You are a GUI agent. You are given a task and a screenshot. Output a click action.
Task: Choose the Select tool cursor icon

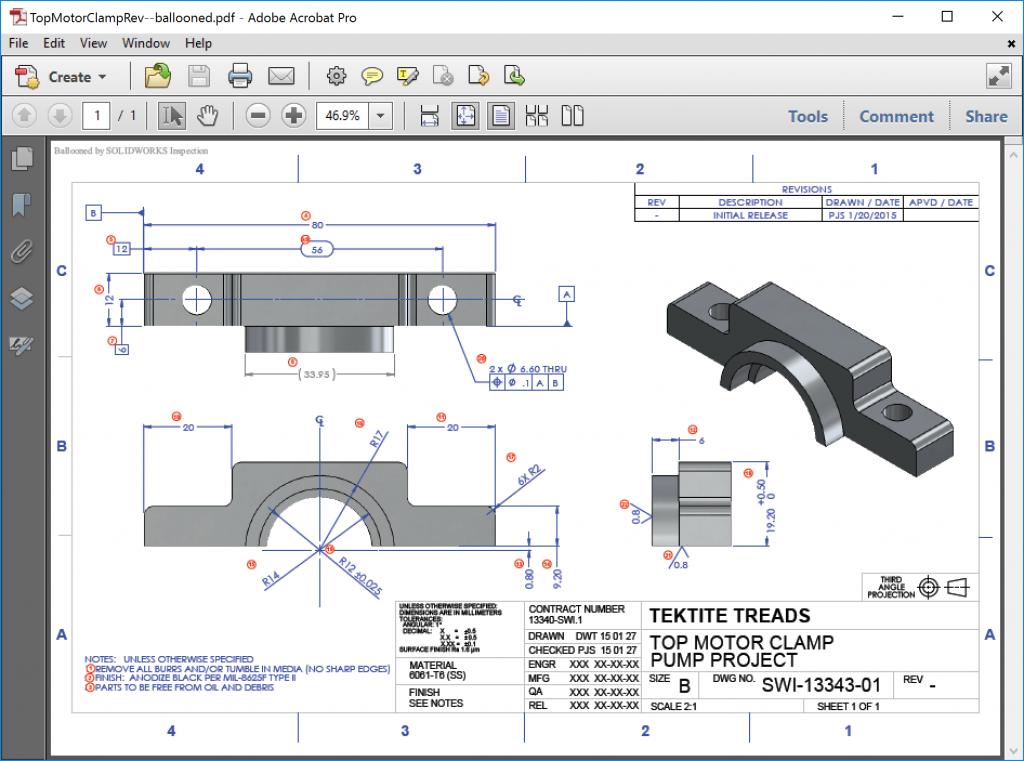point(172,116)
